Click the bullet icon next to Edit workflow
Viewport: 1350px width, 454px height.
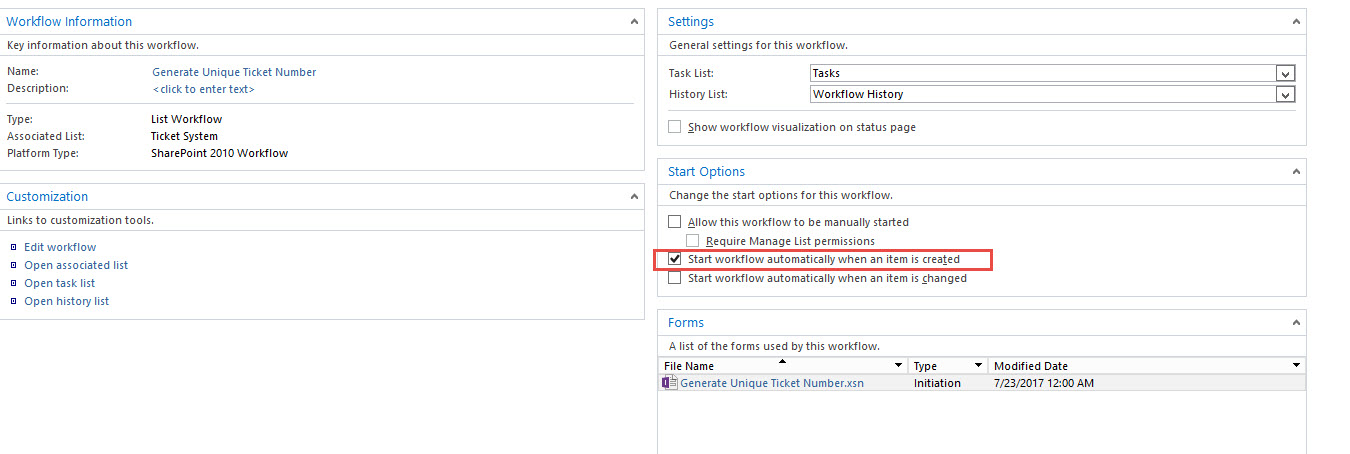pyautogui.click(x=13, y=247)
